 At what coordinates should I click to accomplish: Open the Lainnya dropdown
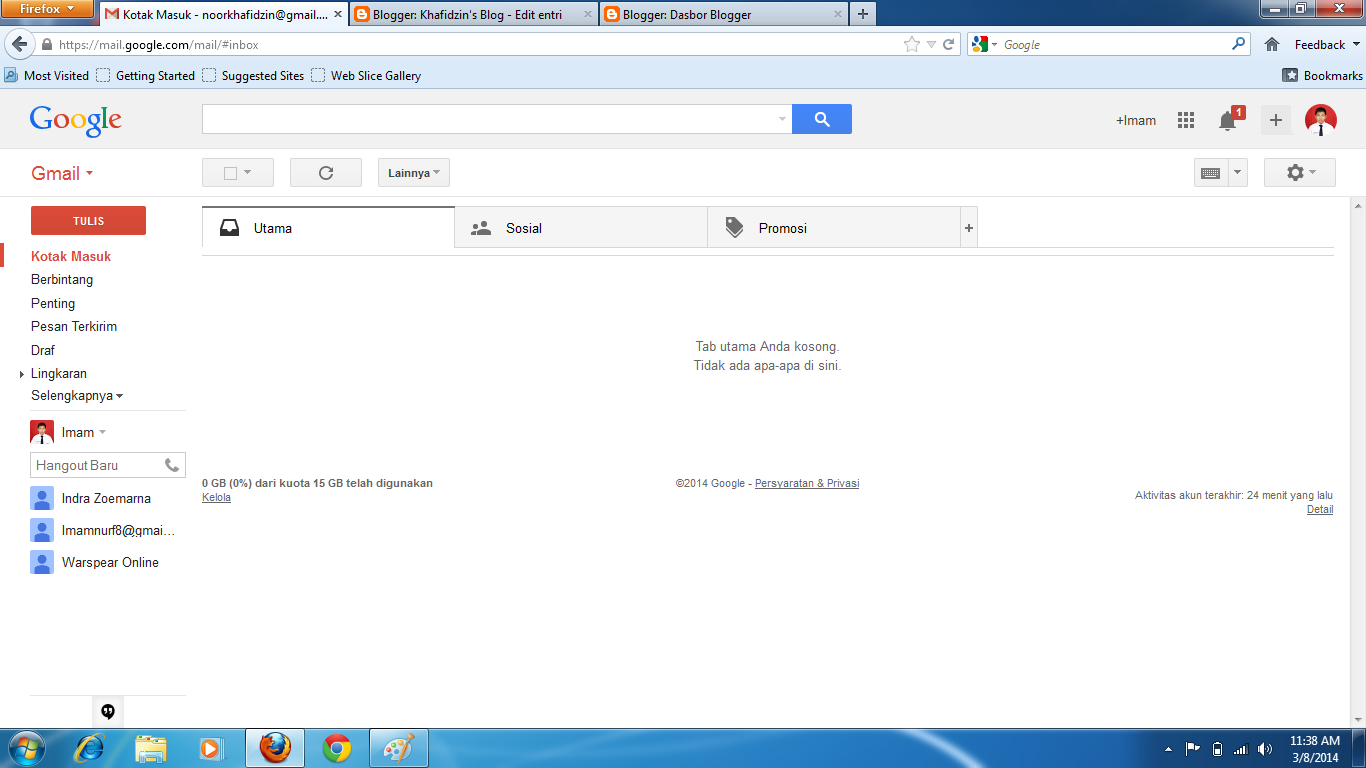coord(413,173)
